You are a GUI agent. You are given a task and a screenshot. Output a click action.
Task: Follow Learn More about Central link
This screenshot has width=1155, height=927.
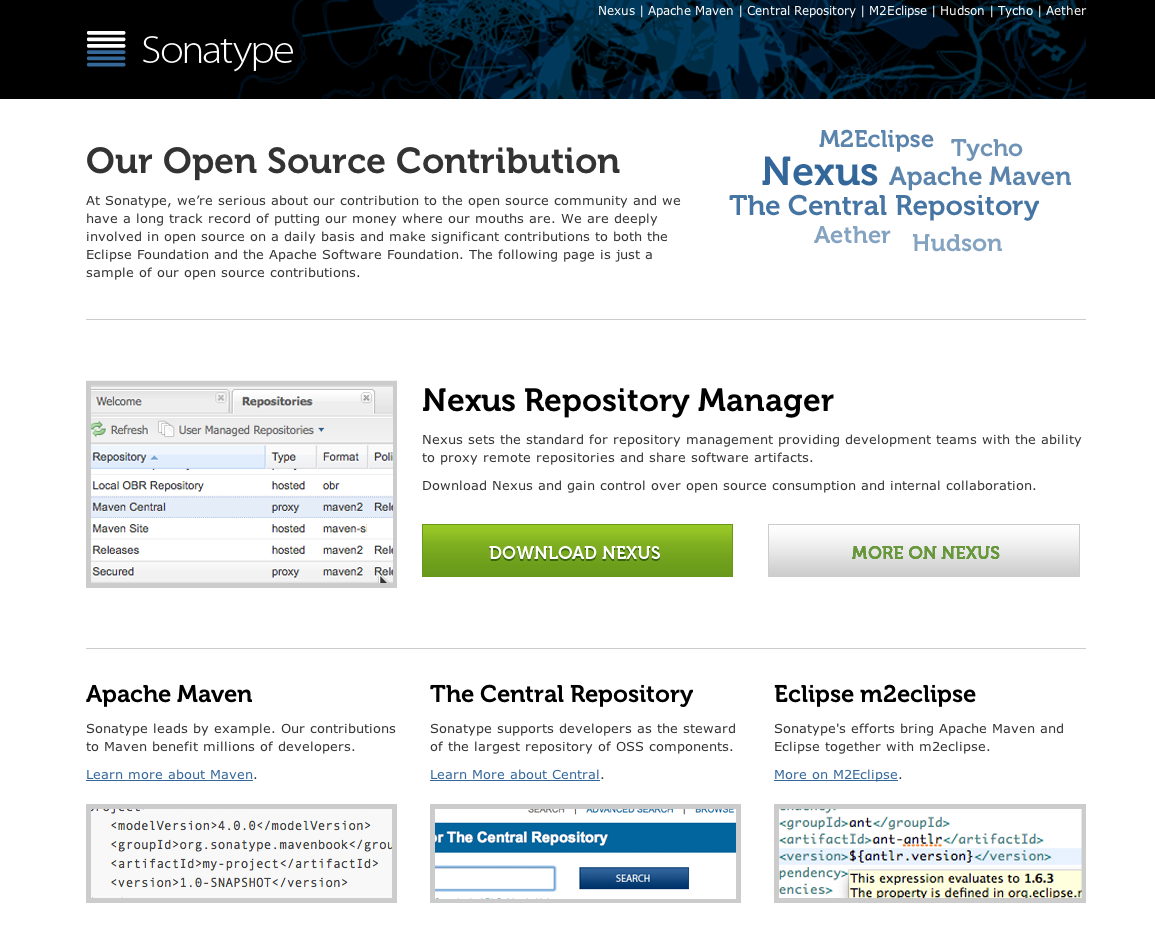pos(515,774)
